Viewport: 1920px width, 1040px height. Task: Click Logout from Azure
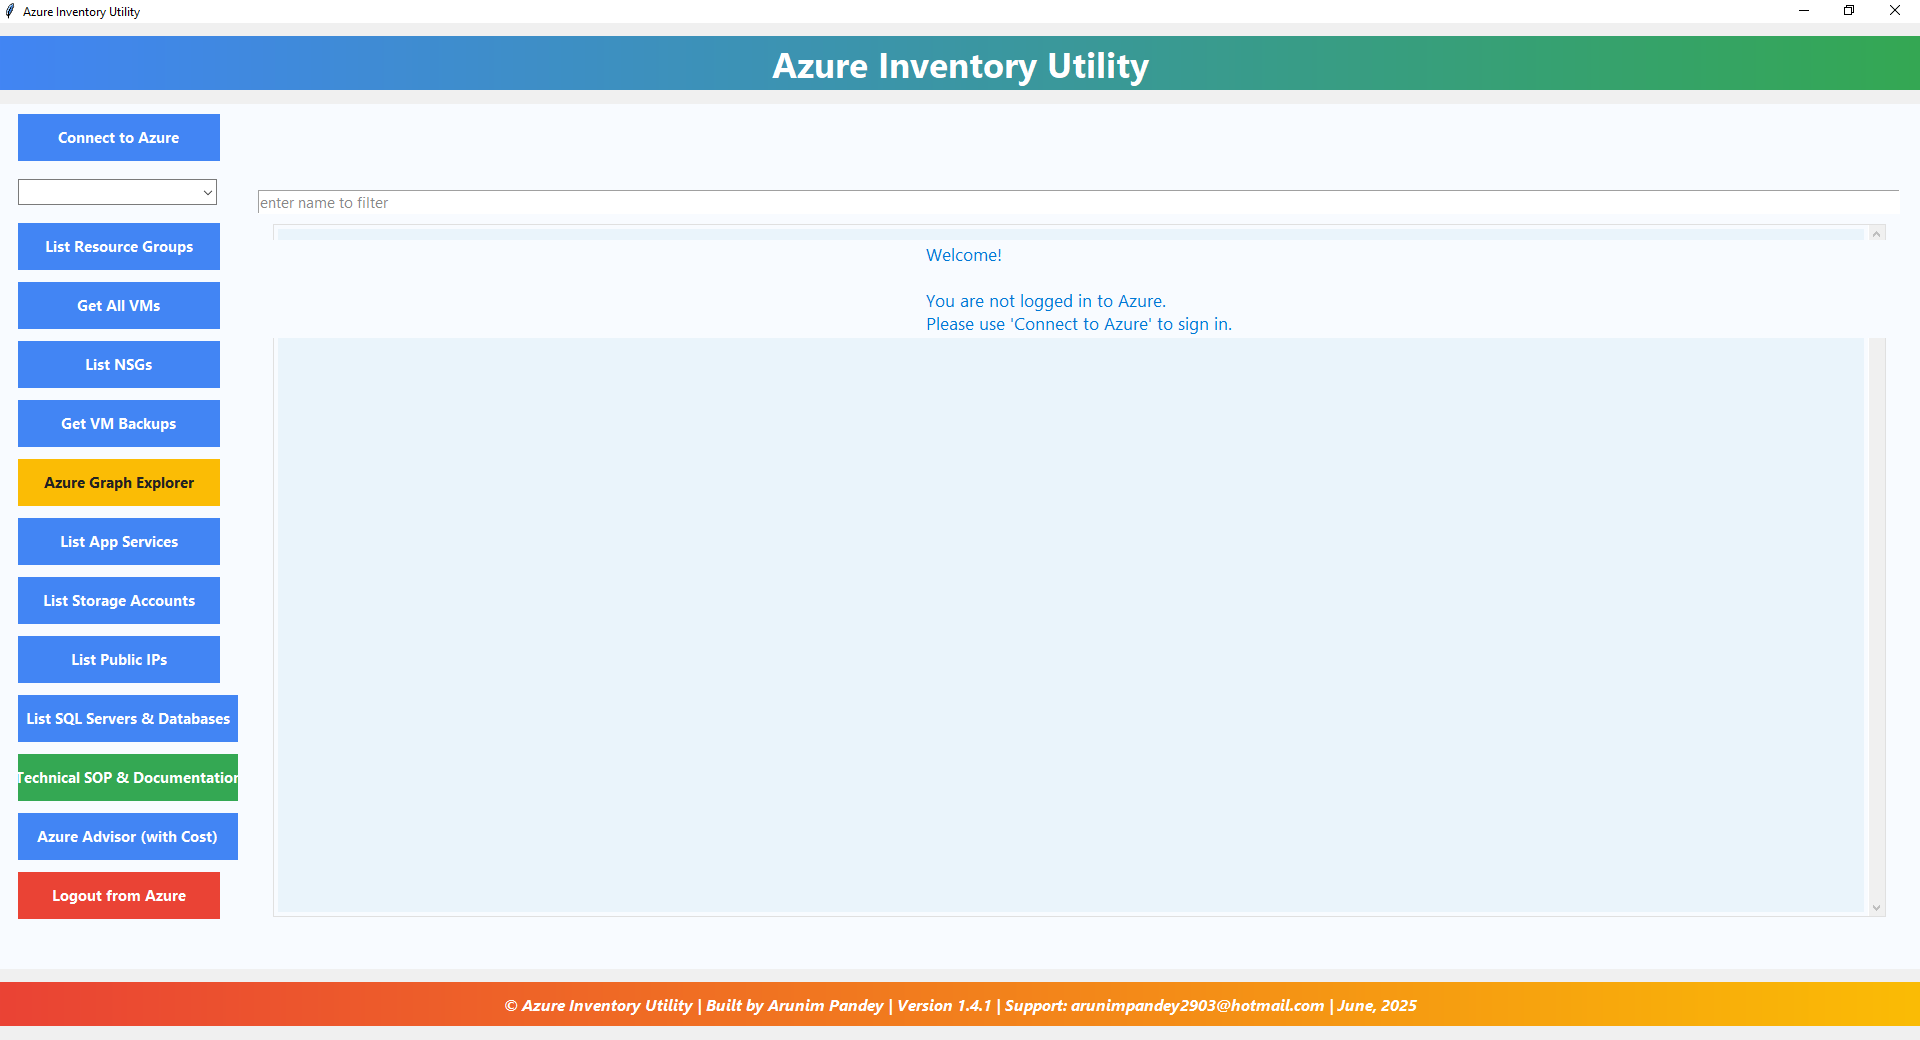coord(118,895)
